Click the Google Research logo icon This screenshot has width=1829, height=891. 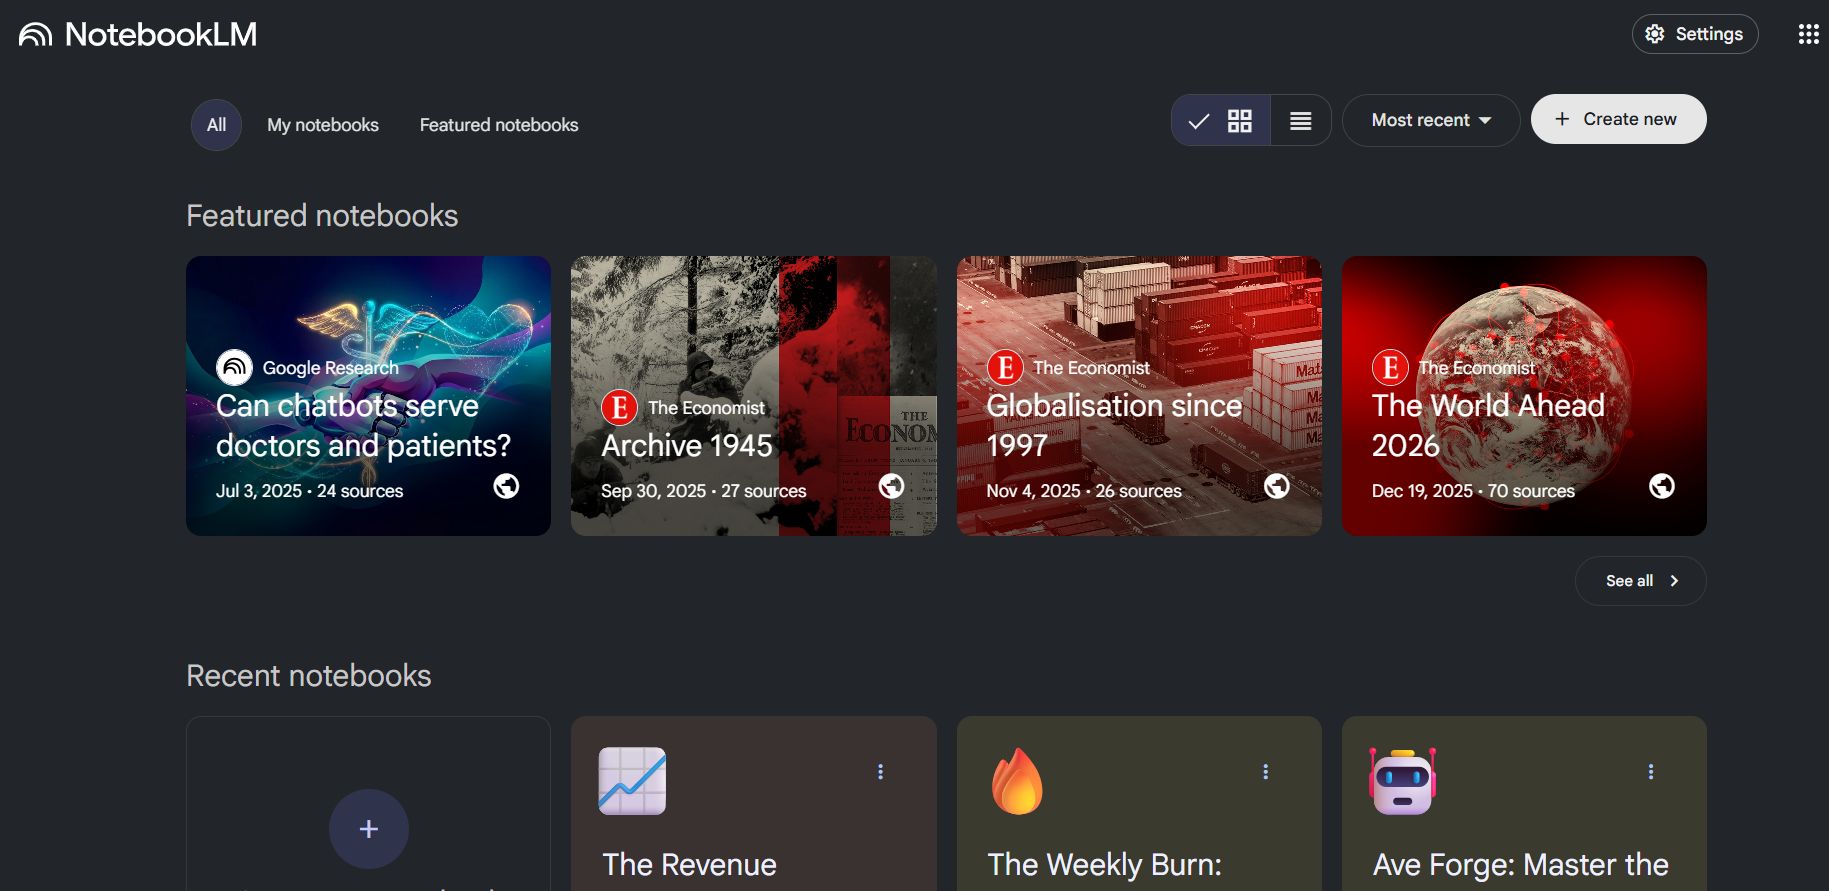click(234, 367)
